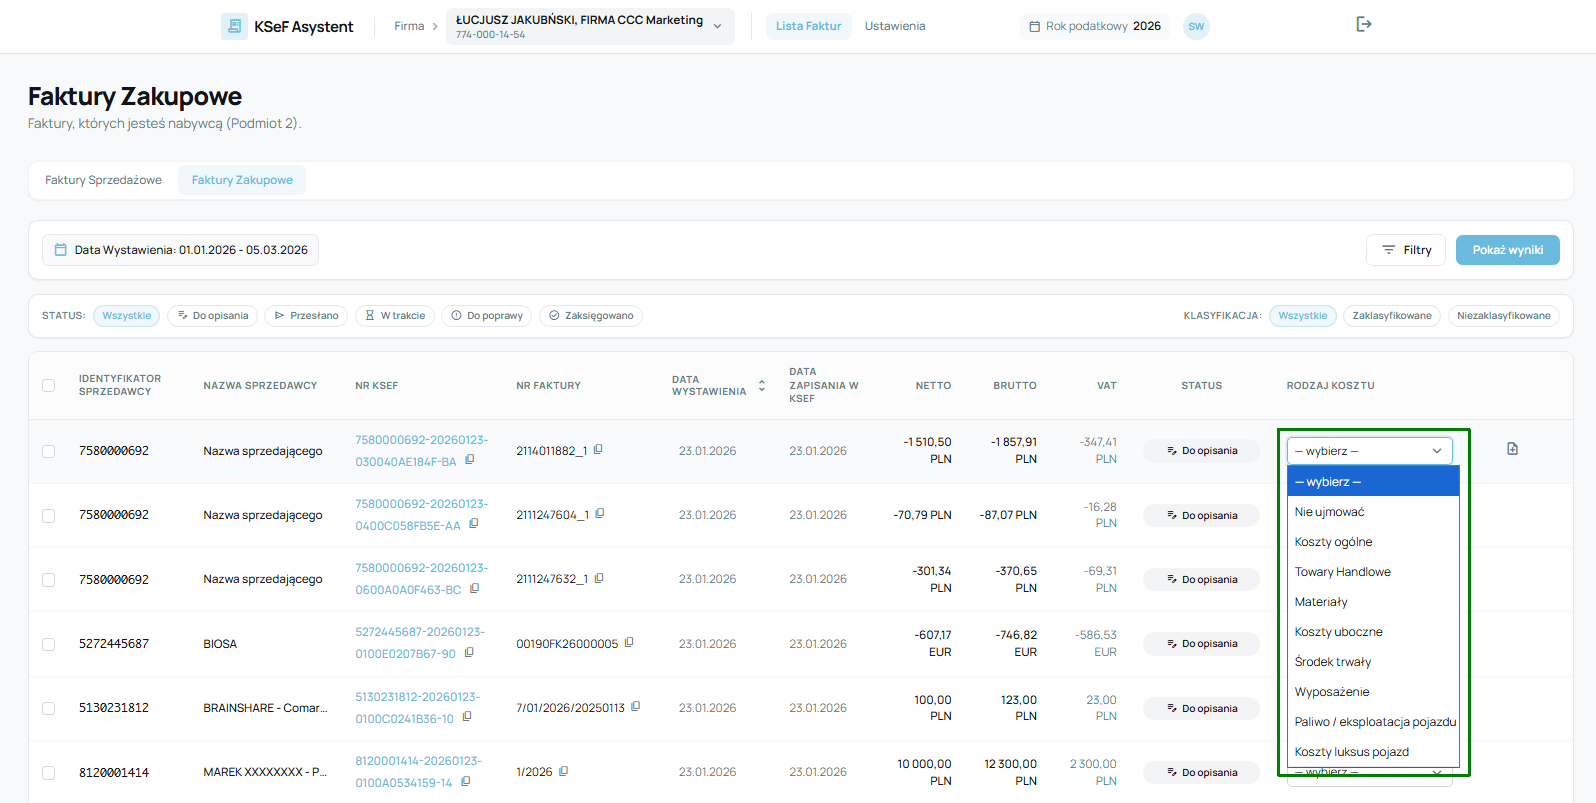
Task: Filter status by Do poprawy
Action: (x=486, y=316)
